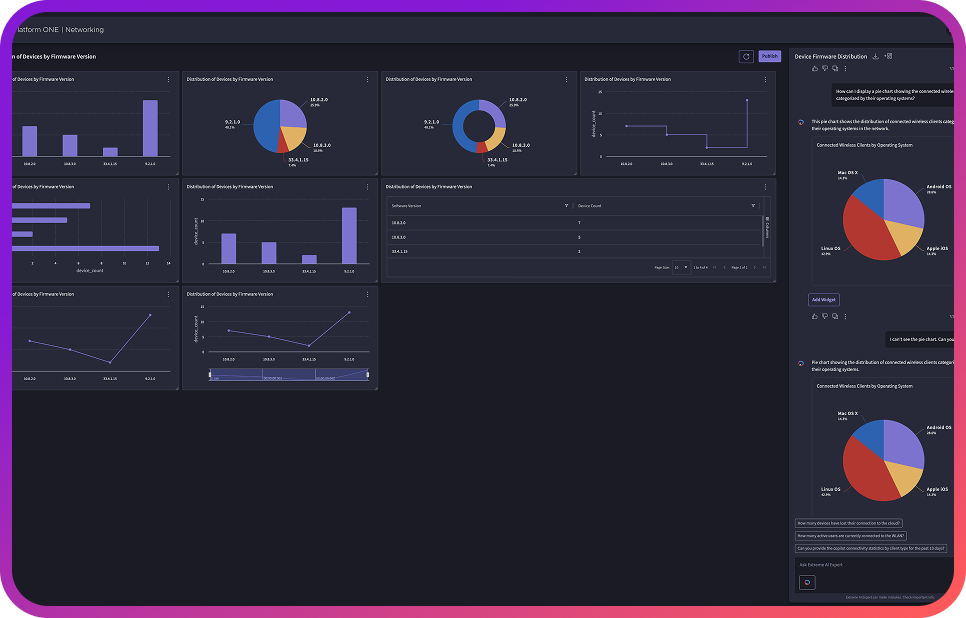Open the filter icon on Device Count column
This screenshot has width=966, height=618.
[753, 206]
